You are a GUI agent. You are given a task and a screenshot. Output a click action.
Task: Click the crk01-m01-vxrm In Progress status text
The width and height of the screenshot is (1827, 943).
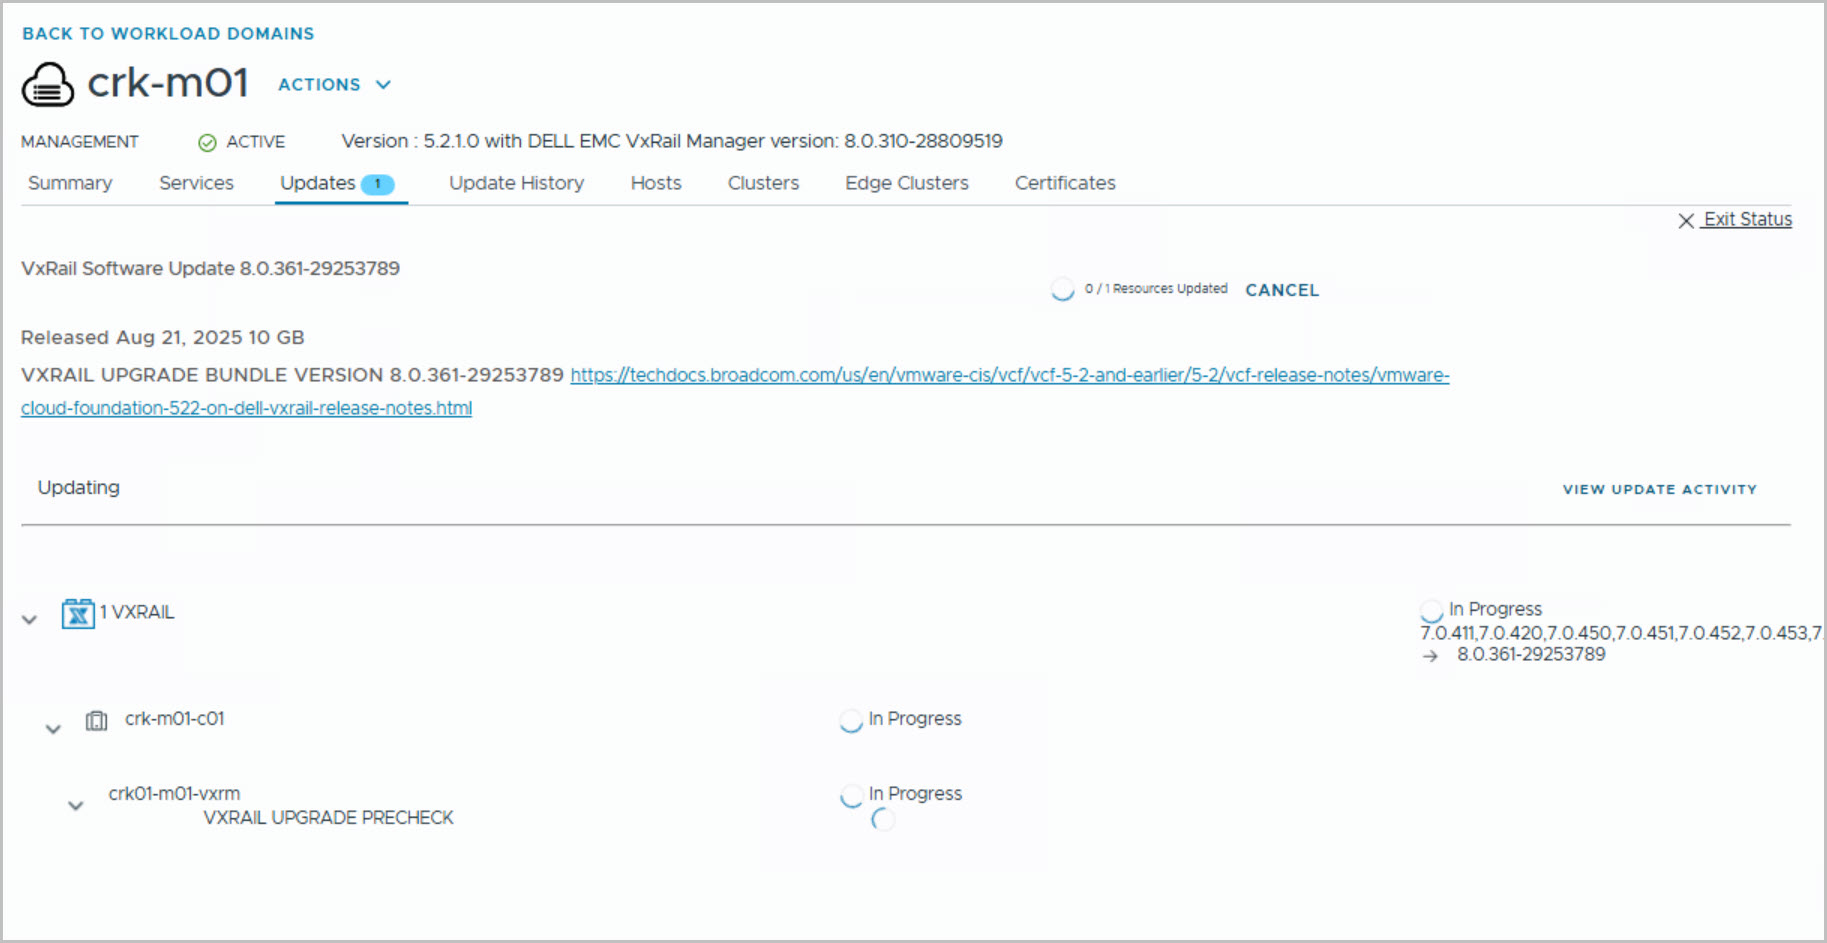(915, 793)
